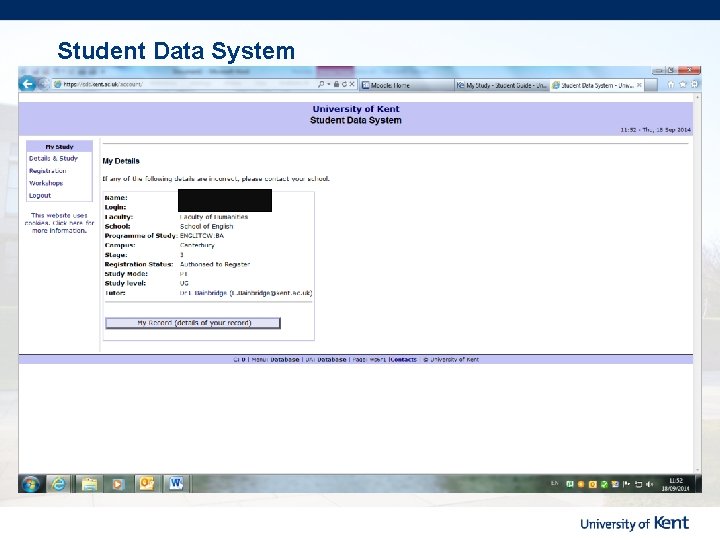Open File Explorer folder on taskbar
Image resolution: width=720 pixels, height=540 pixels.
89,484
